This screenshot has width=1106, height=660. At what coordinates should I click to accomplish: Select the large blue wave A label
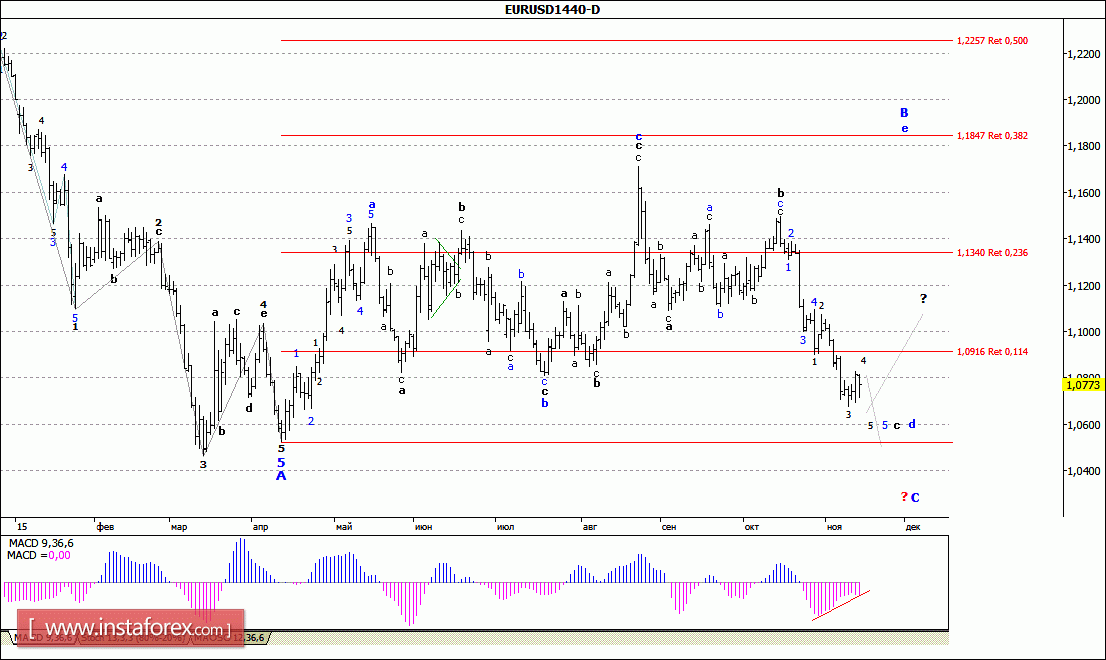click(x=281, y=476)
